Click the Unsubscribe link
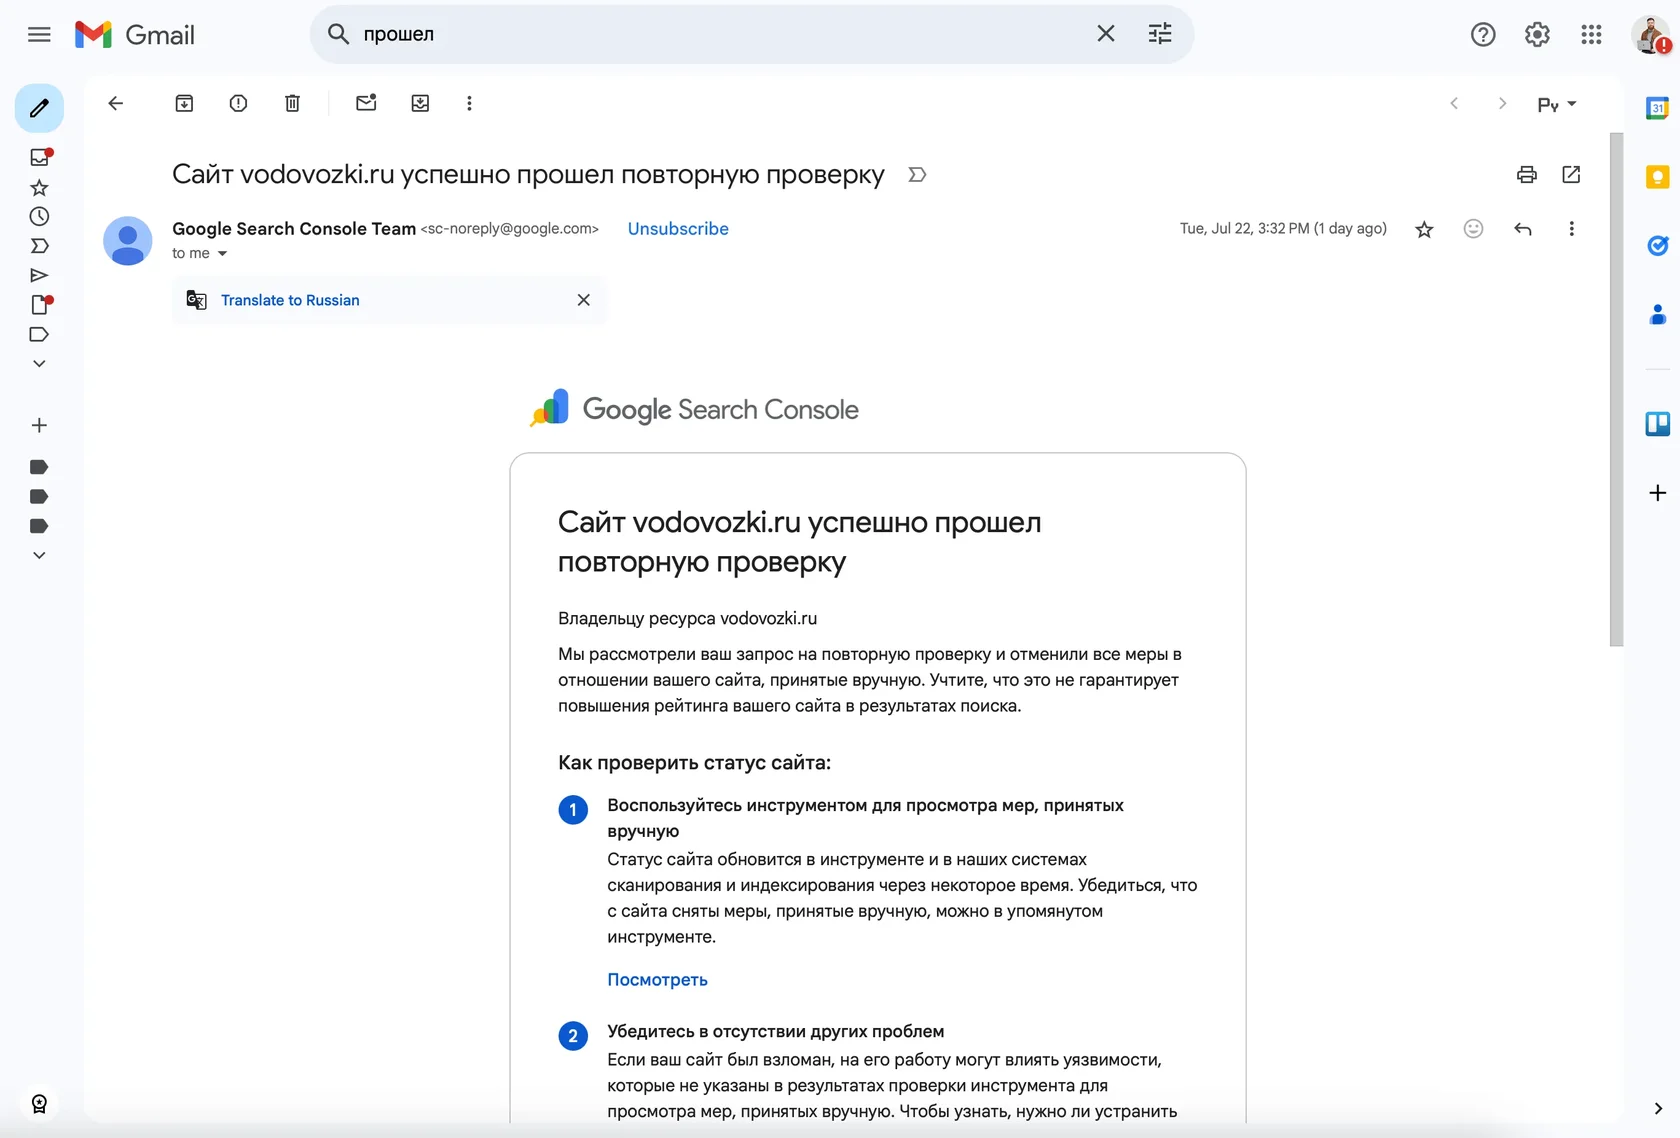 pos(678,228)
